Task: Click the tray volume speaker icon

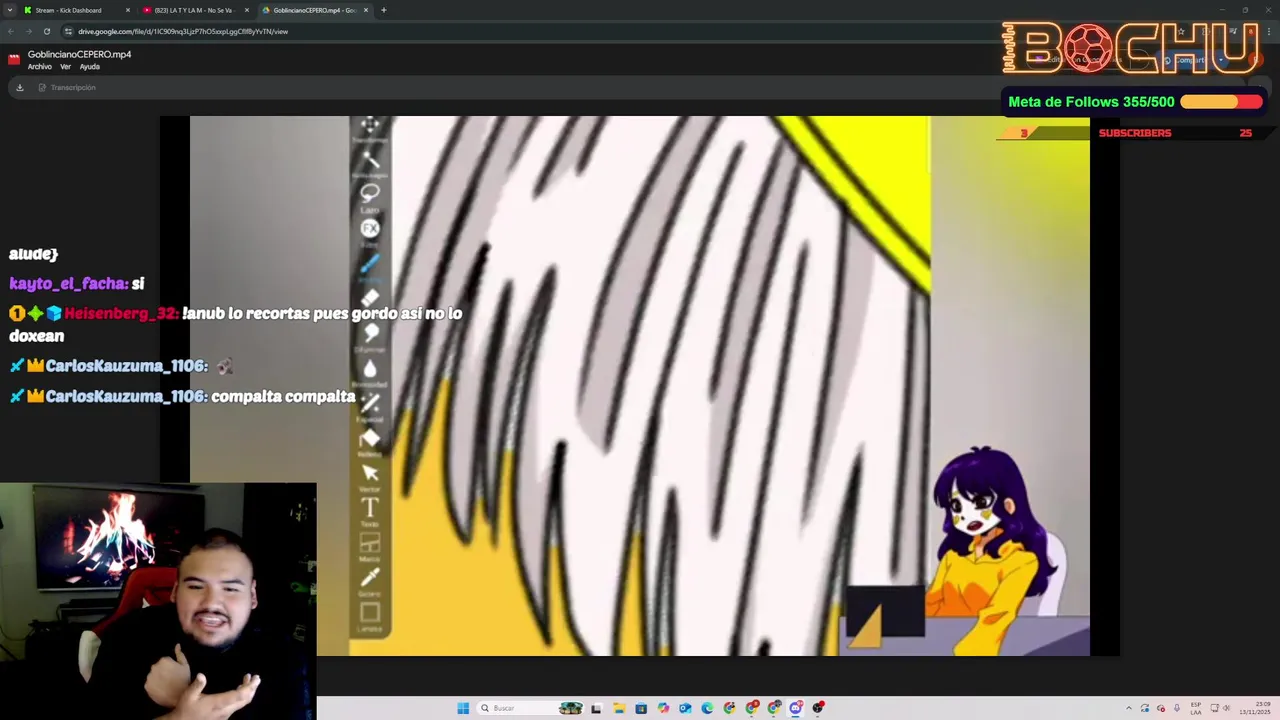Action: coord(1229,708)
